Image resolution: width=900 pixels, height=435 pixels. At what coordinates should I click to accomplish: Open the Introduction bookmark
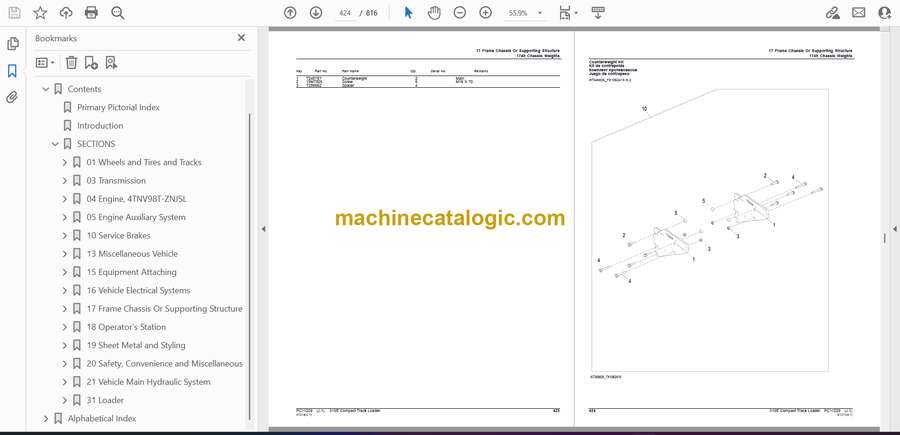(x=100, y=126)
